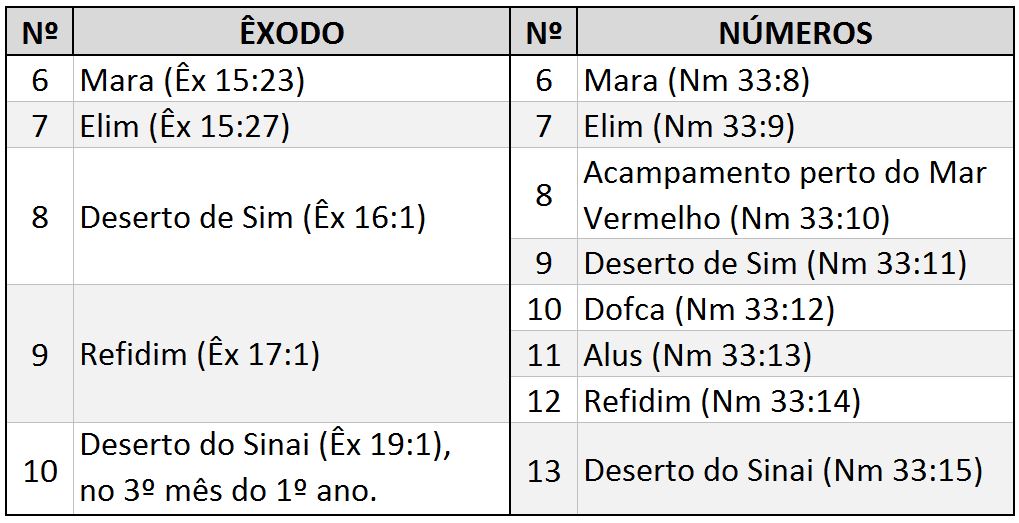Click the Deserto do Sinai (Nm 33:15) cell
This screenshot has width=1019, height=523.
pos(783,470)
